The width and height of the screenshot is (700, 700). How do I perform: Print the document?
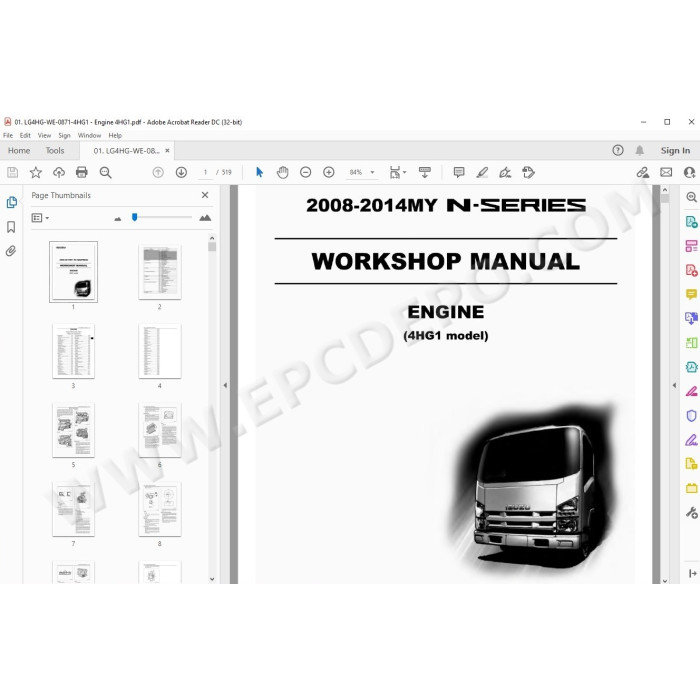click(82, 172)
